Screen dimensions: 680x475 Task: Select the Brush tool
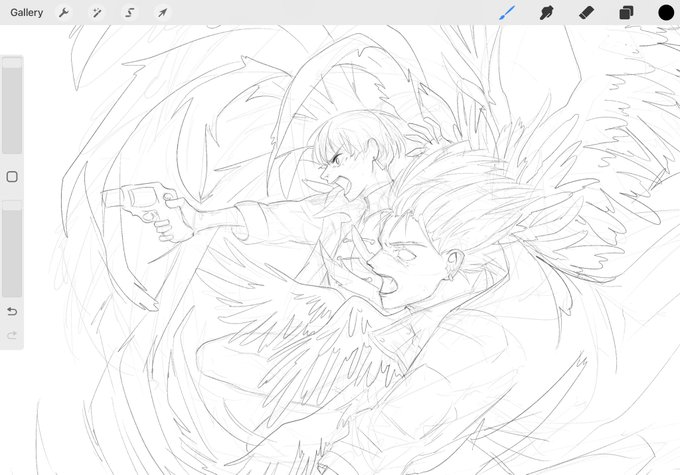pos(507,13)
